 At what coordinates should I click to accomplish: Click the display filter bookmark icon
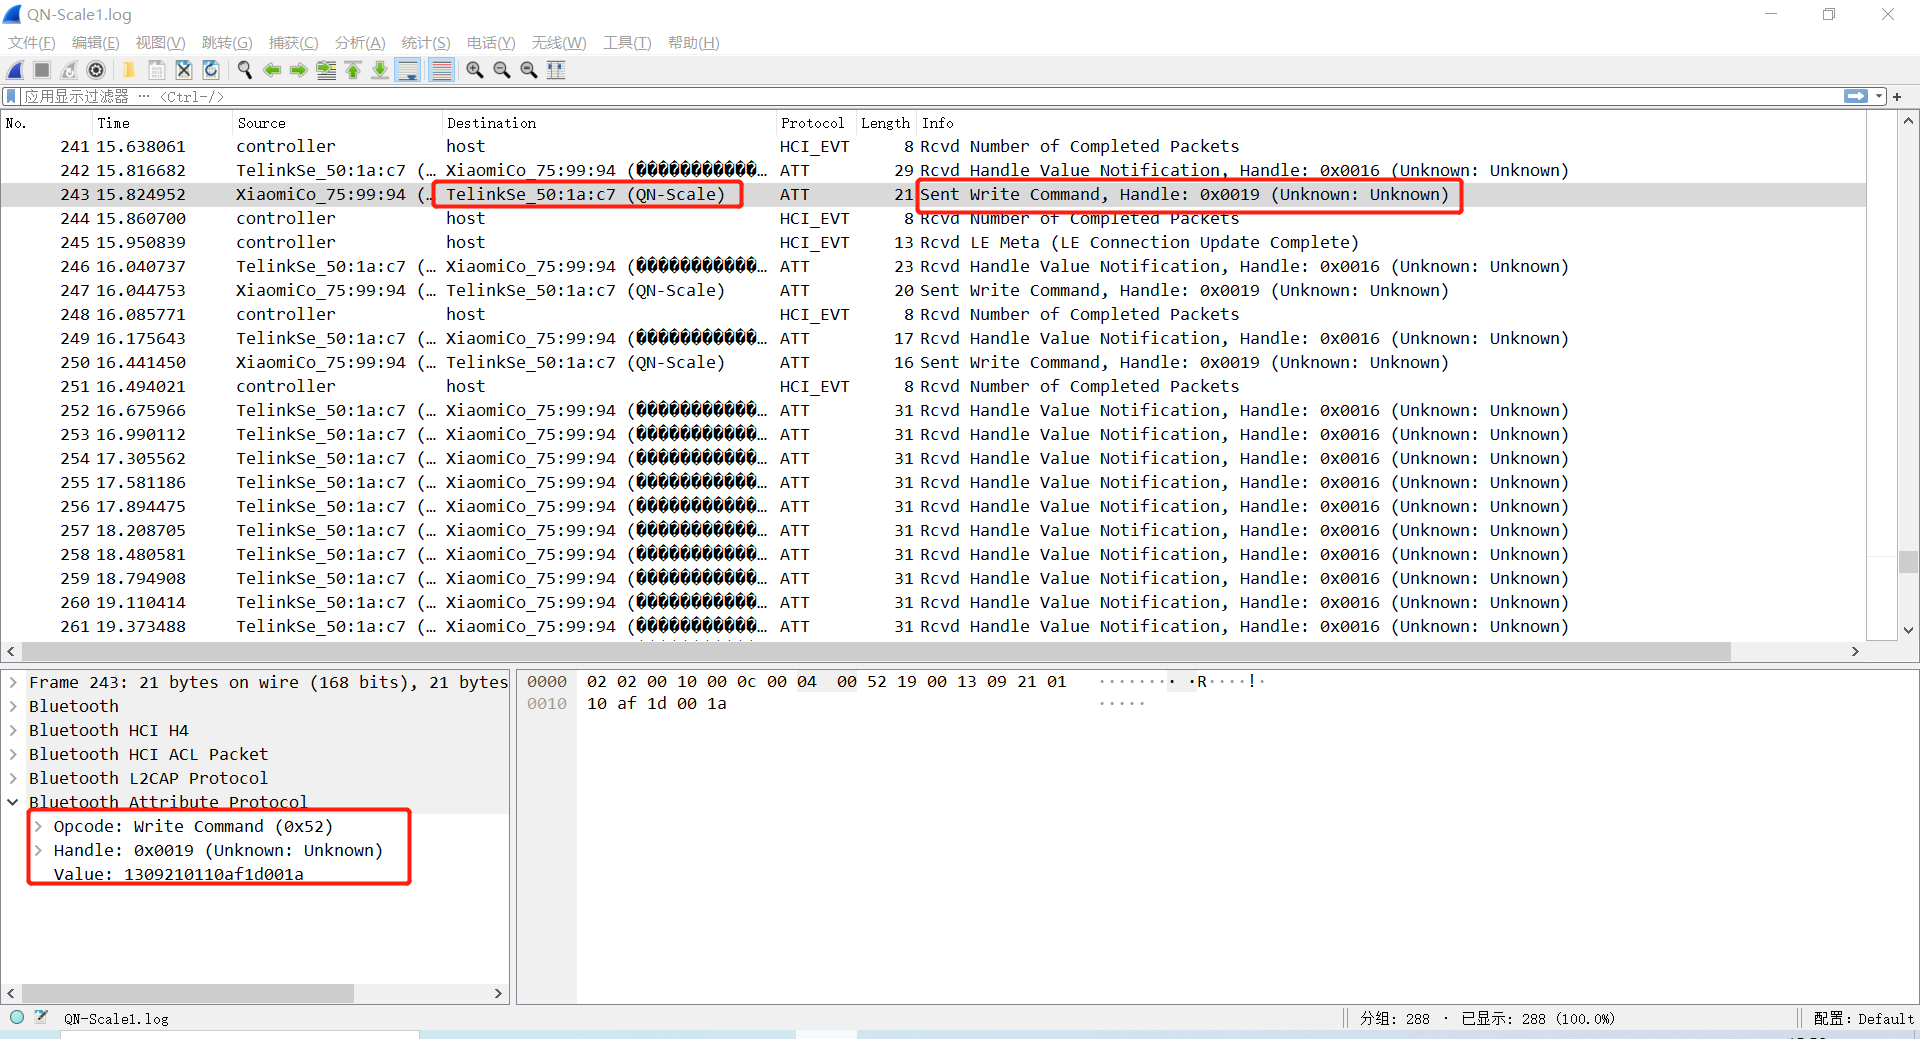pyautogui.click(x=11, y=96)
